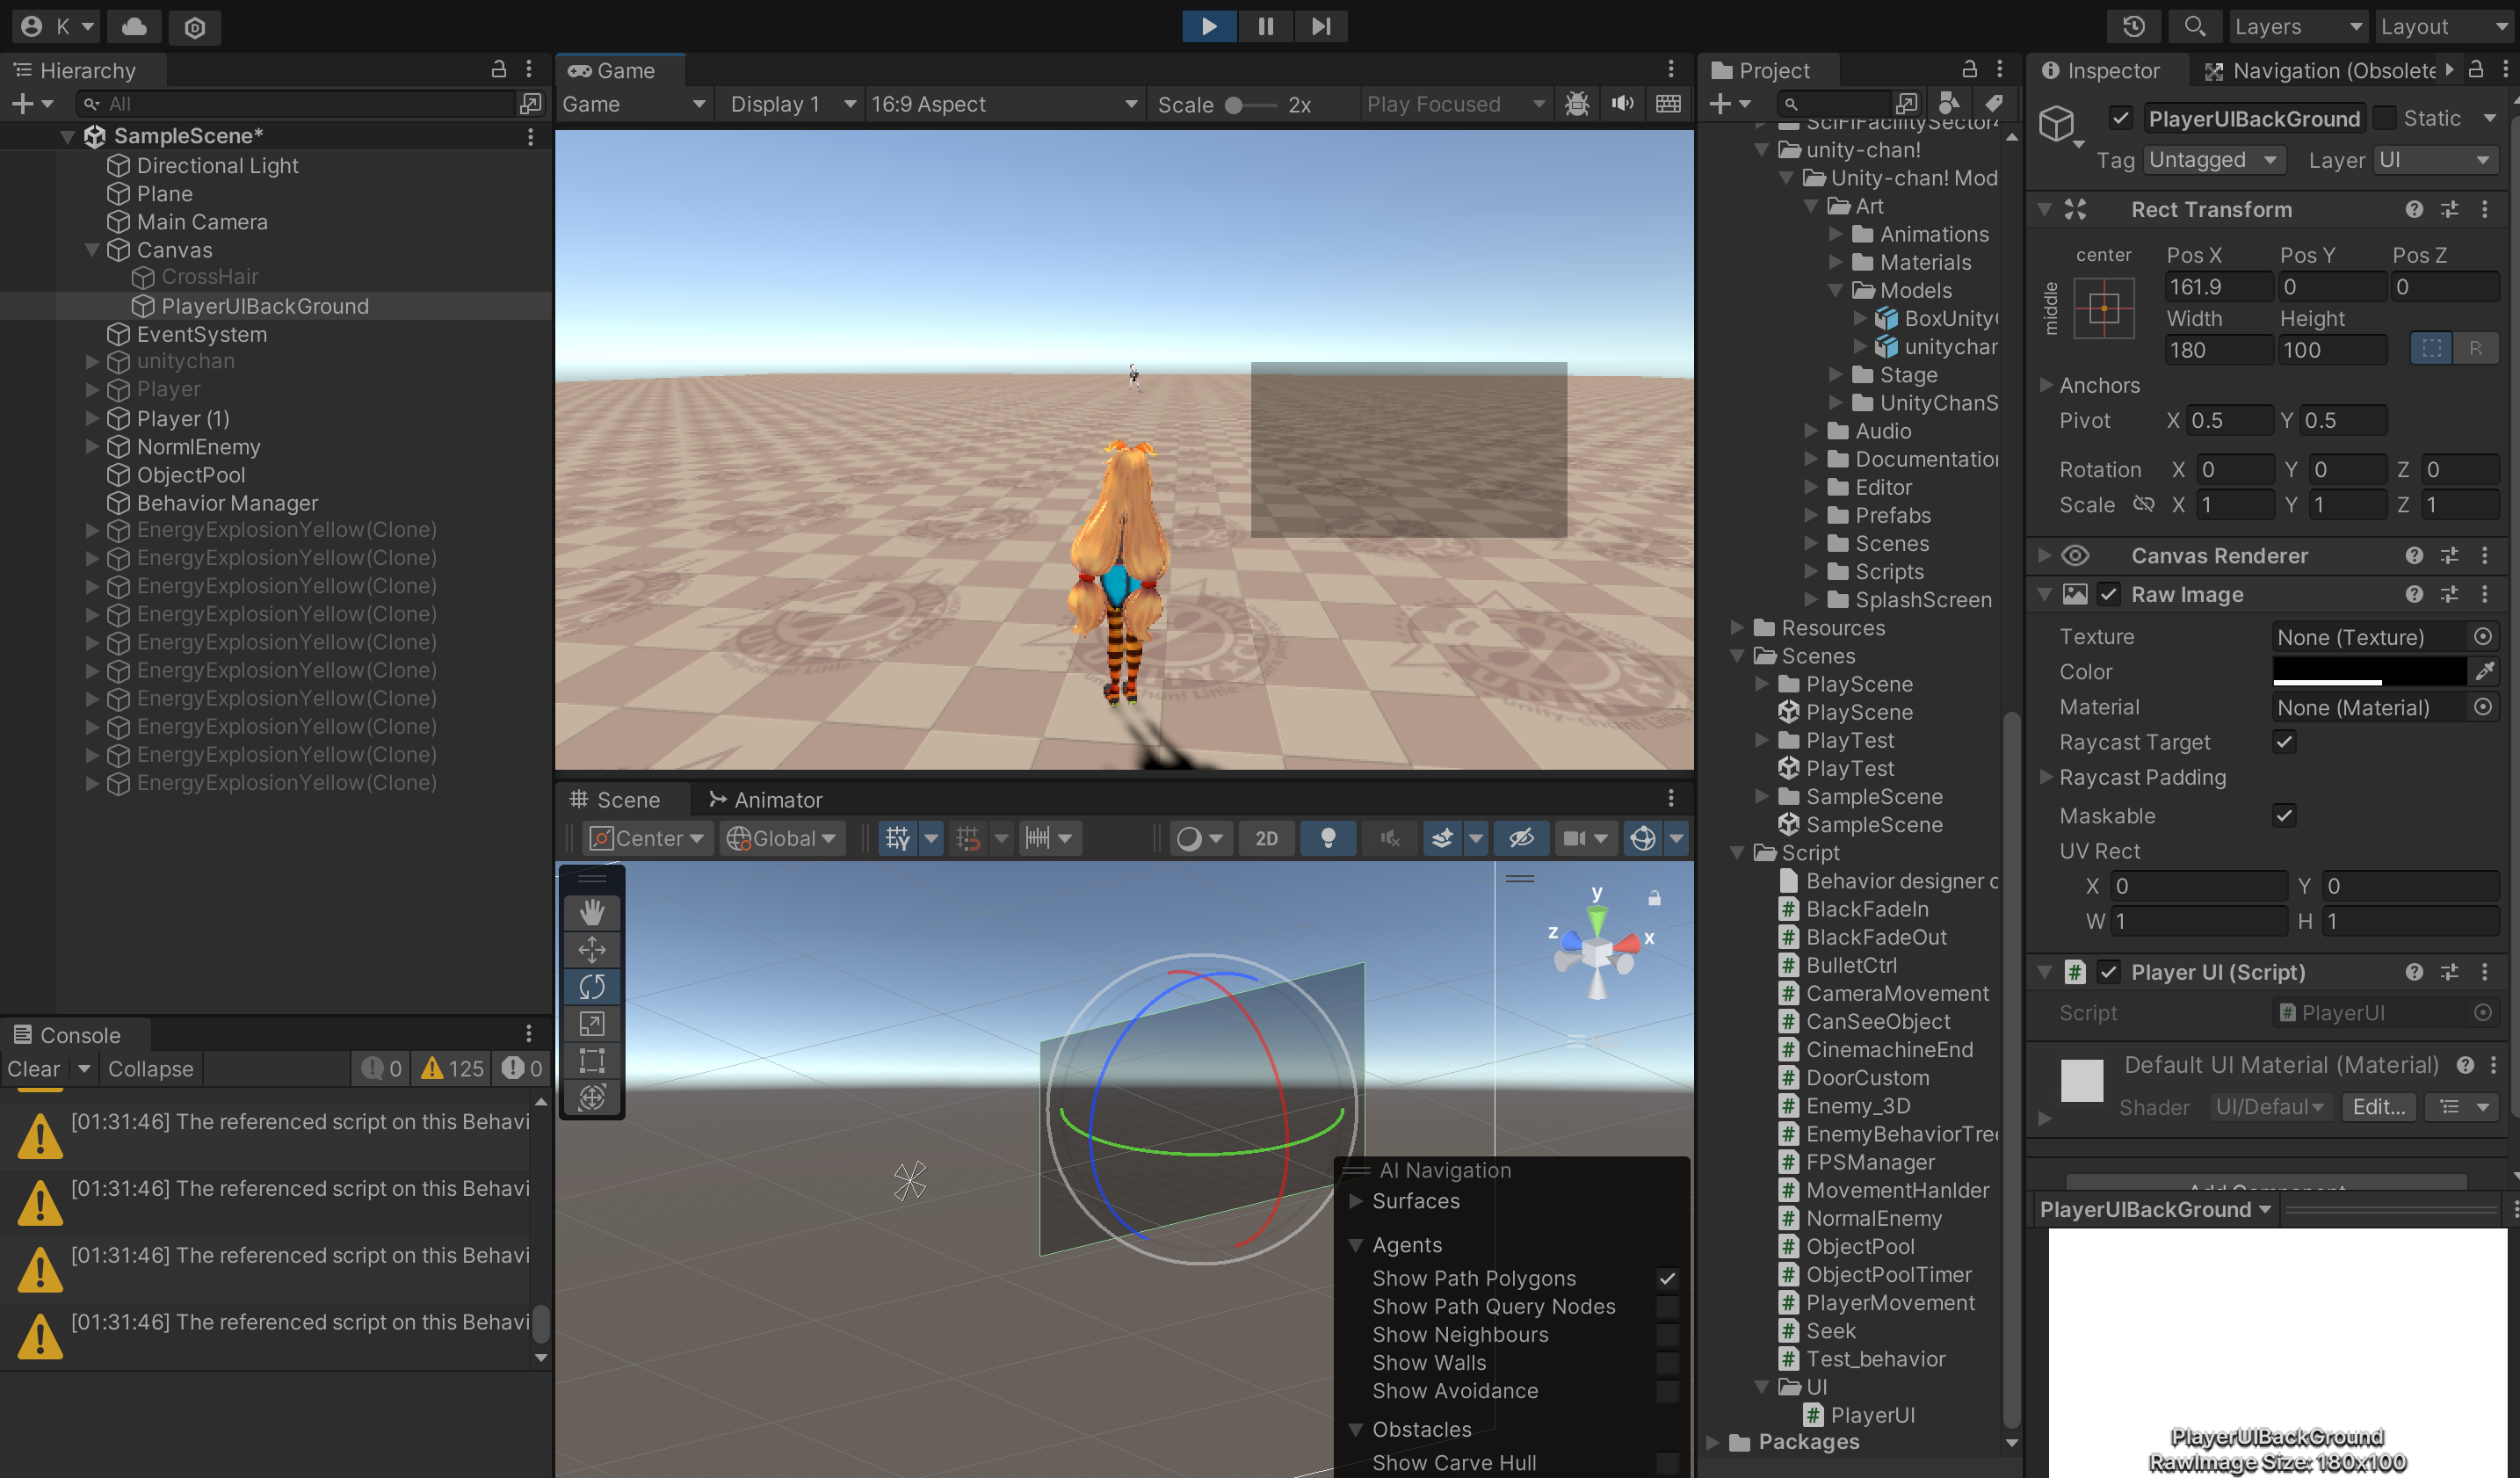
Task: Open the cloud services icon
Action: 134,27
